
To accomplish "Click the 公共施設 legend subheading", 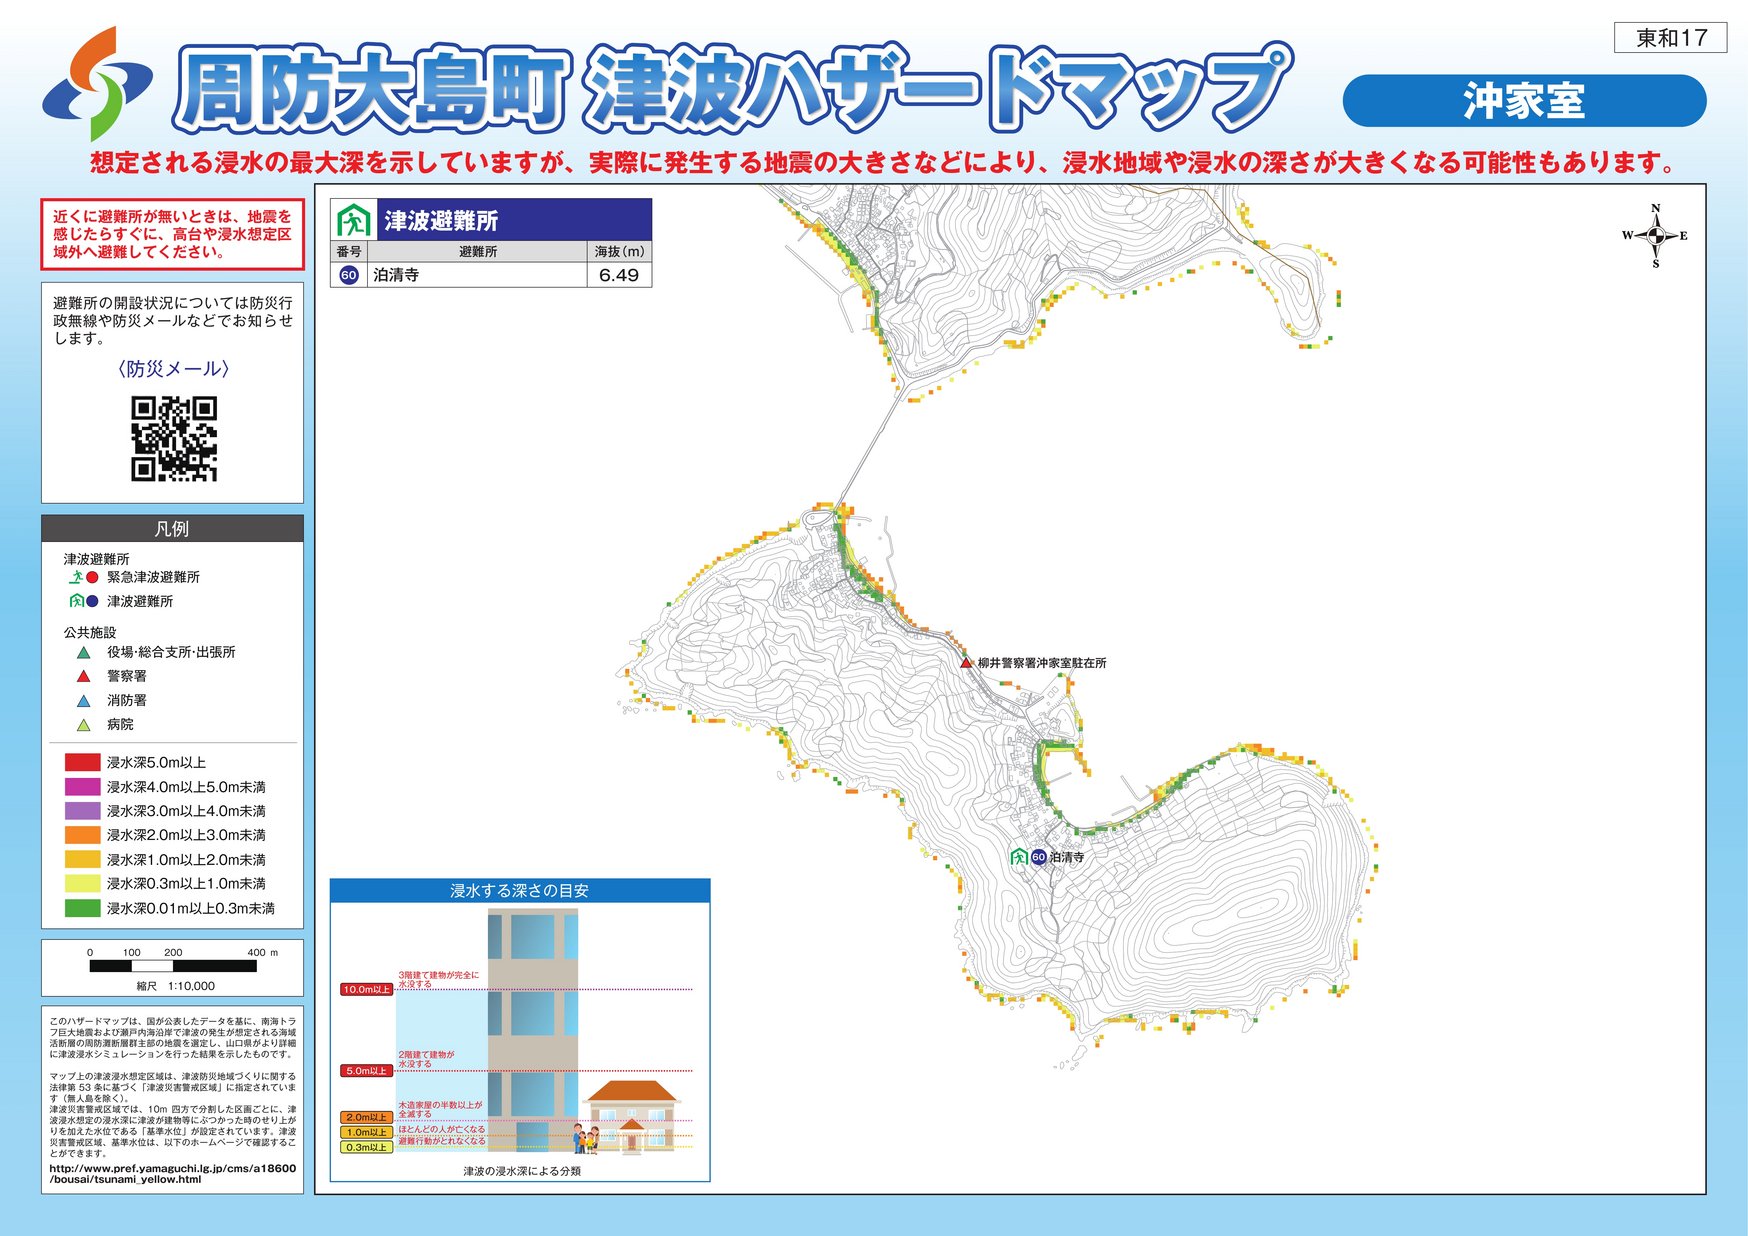I will [90, 632].
